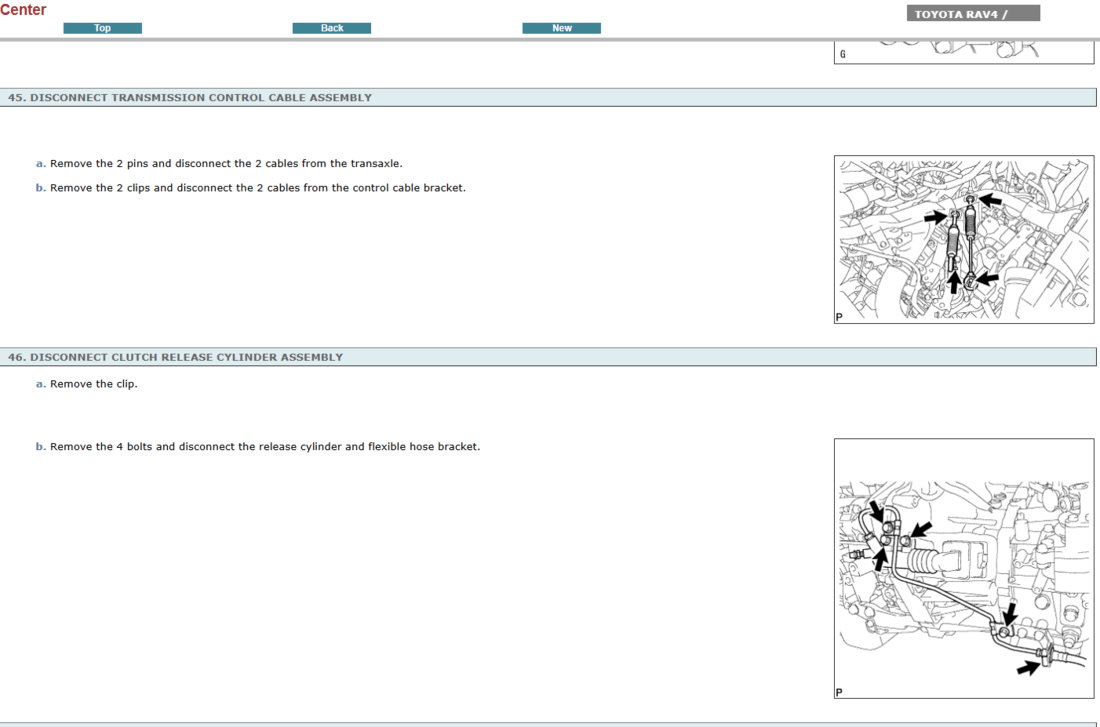Select the section 45 Disconnect Transmission Control Cable header

pyautogui.click(x=190, y=98)
